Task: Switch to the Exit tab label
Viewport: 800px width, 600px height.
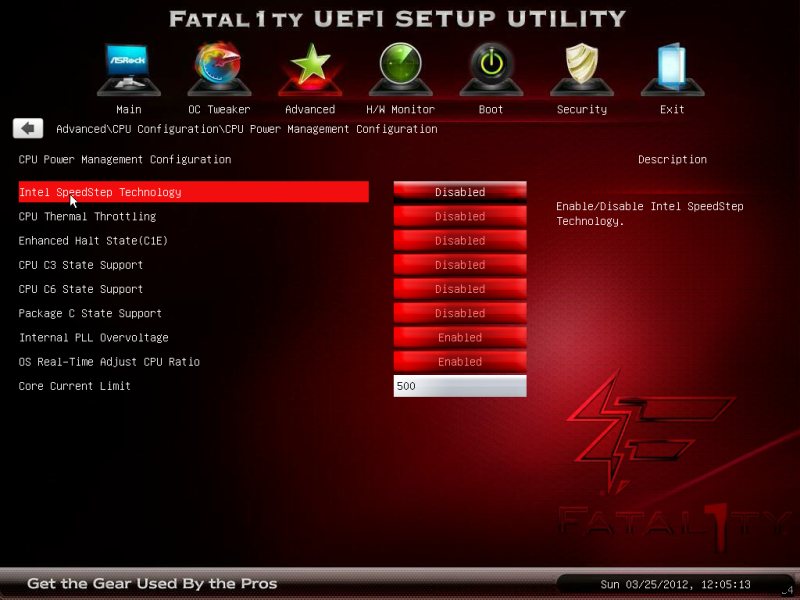Action: click(672, 109)
